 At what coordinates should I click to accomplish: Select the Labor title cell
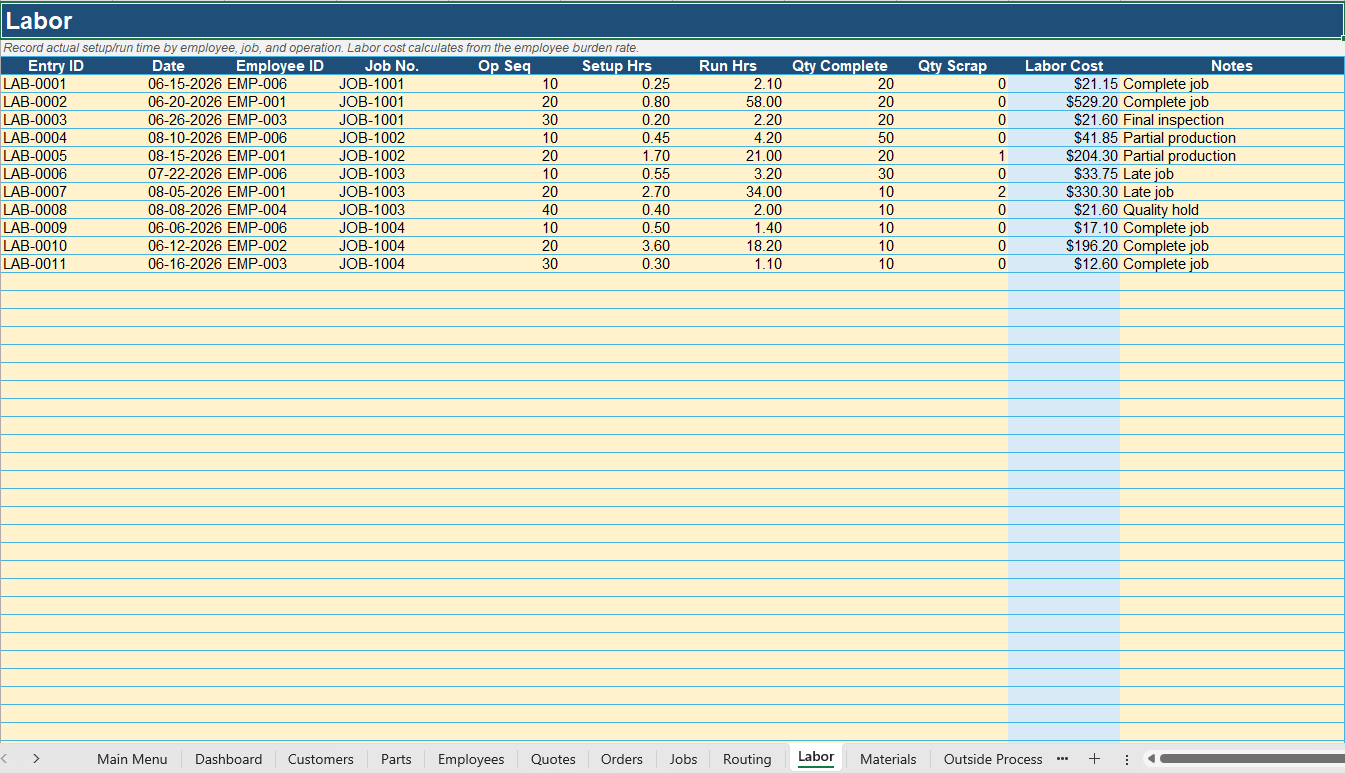coord(672,21)
